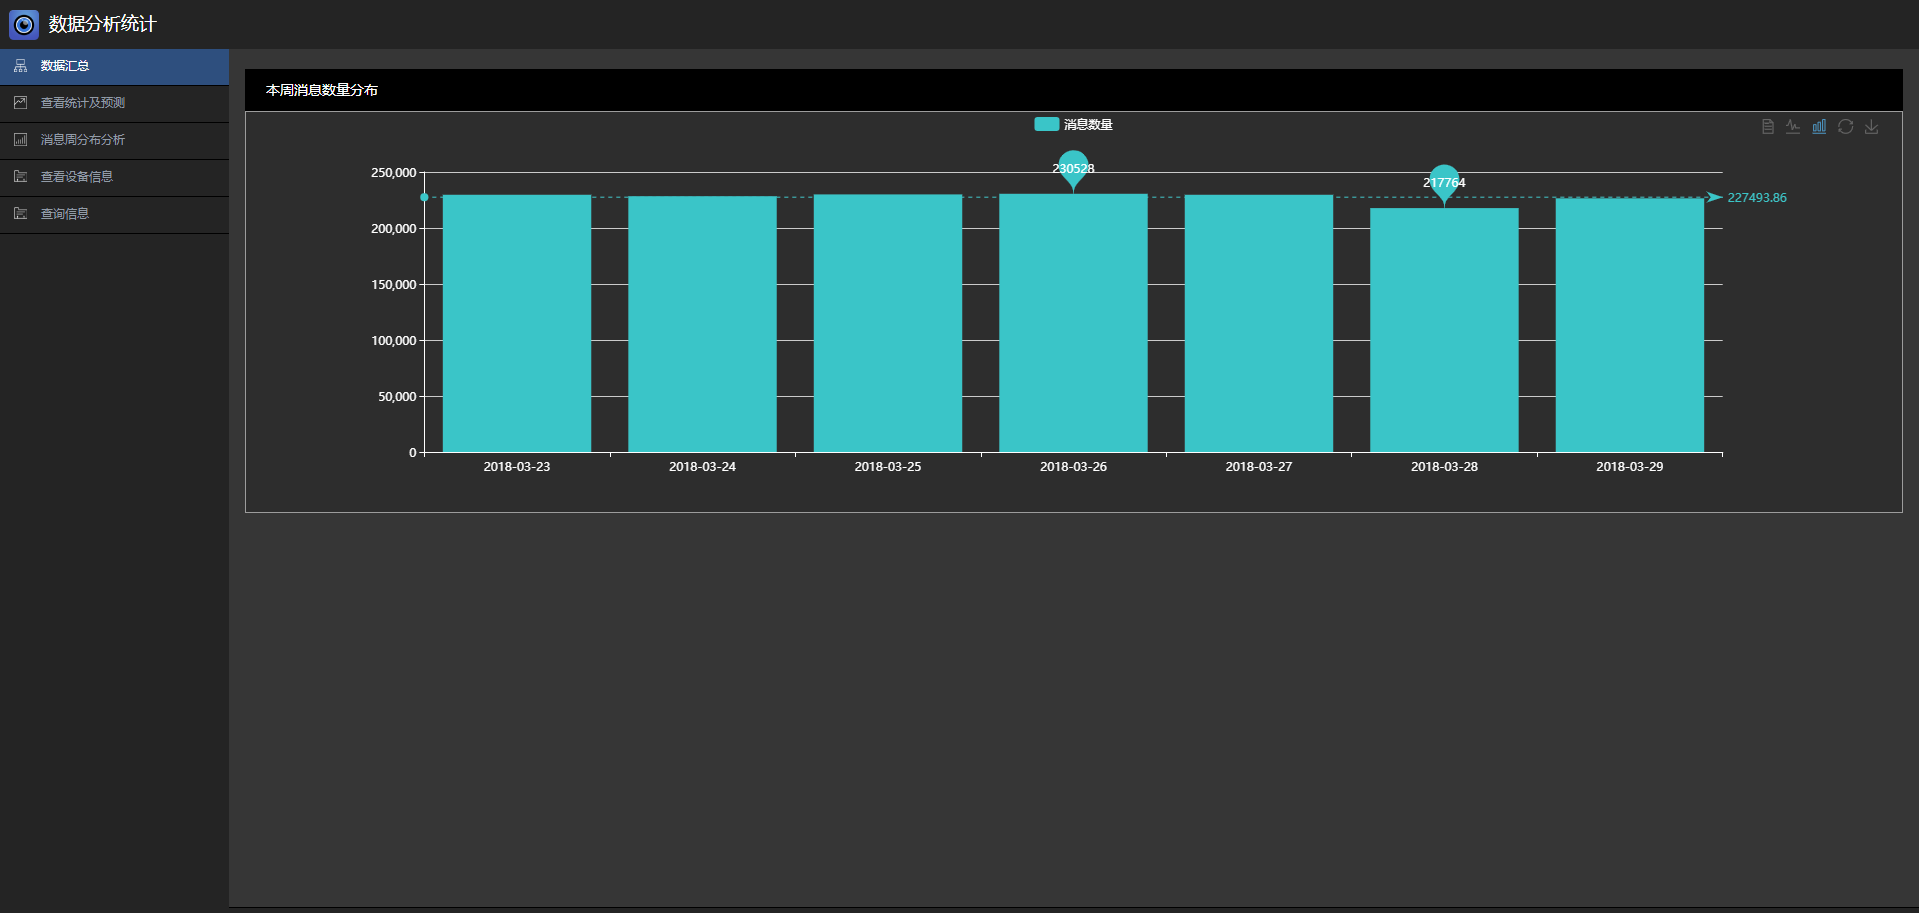The height and width of the screenshot is (913, 1919).
Task: Save chart as image download icon
Action: [1871, 127]
